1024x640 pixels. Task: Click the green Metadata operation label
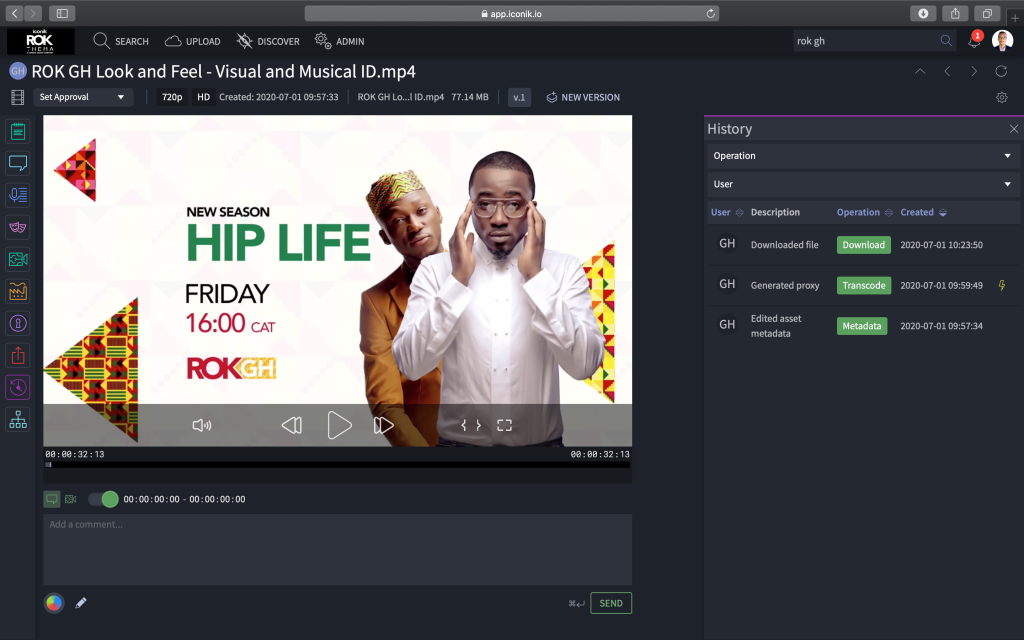(x=861, y=326)
